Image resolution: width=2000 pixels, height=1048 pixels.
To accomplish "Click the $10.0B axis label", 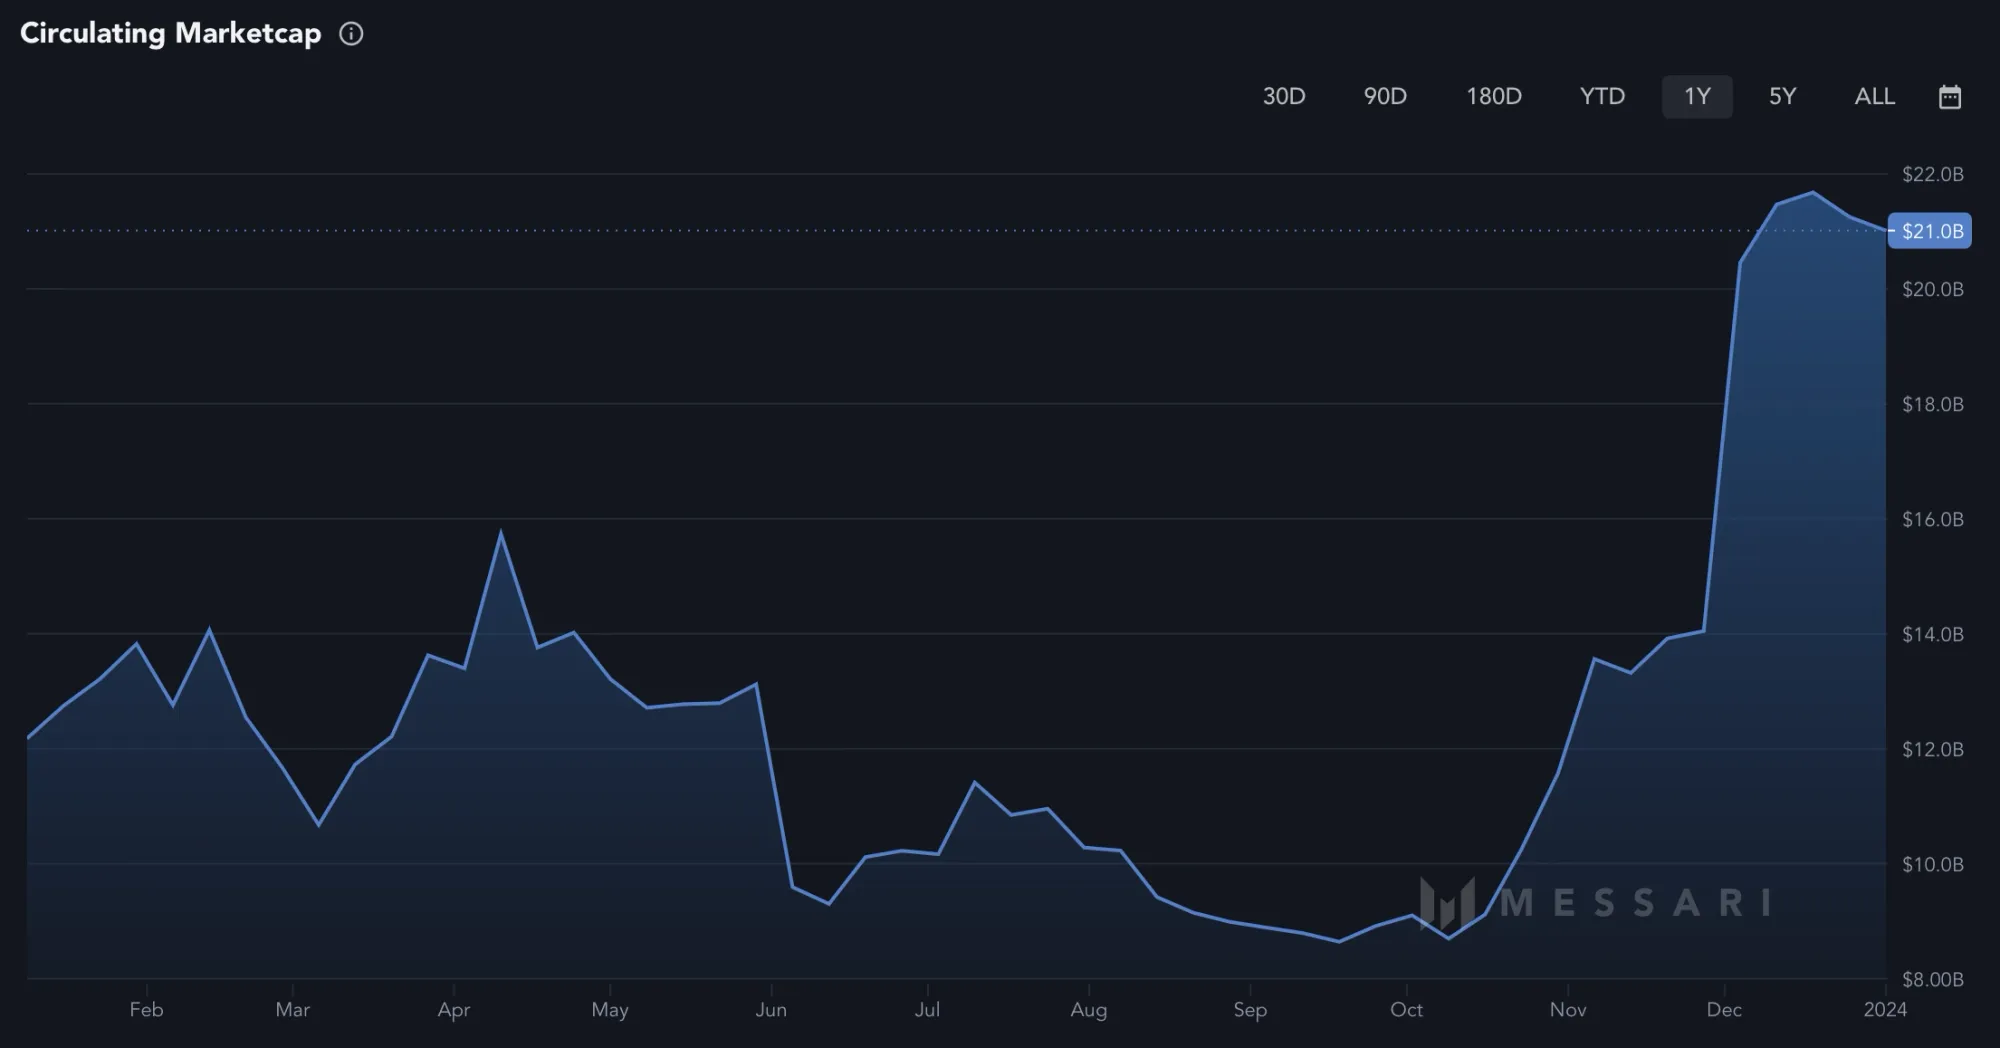I will point(1933,864).
